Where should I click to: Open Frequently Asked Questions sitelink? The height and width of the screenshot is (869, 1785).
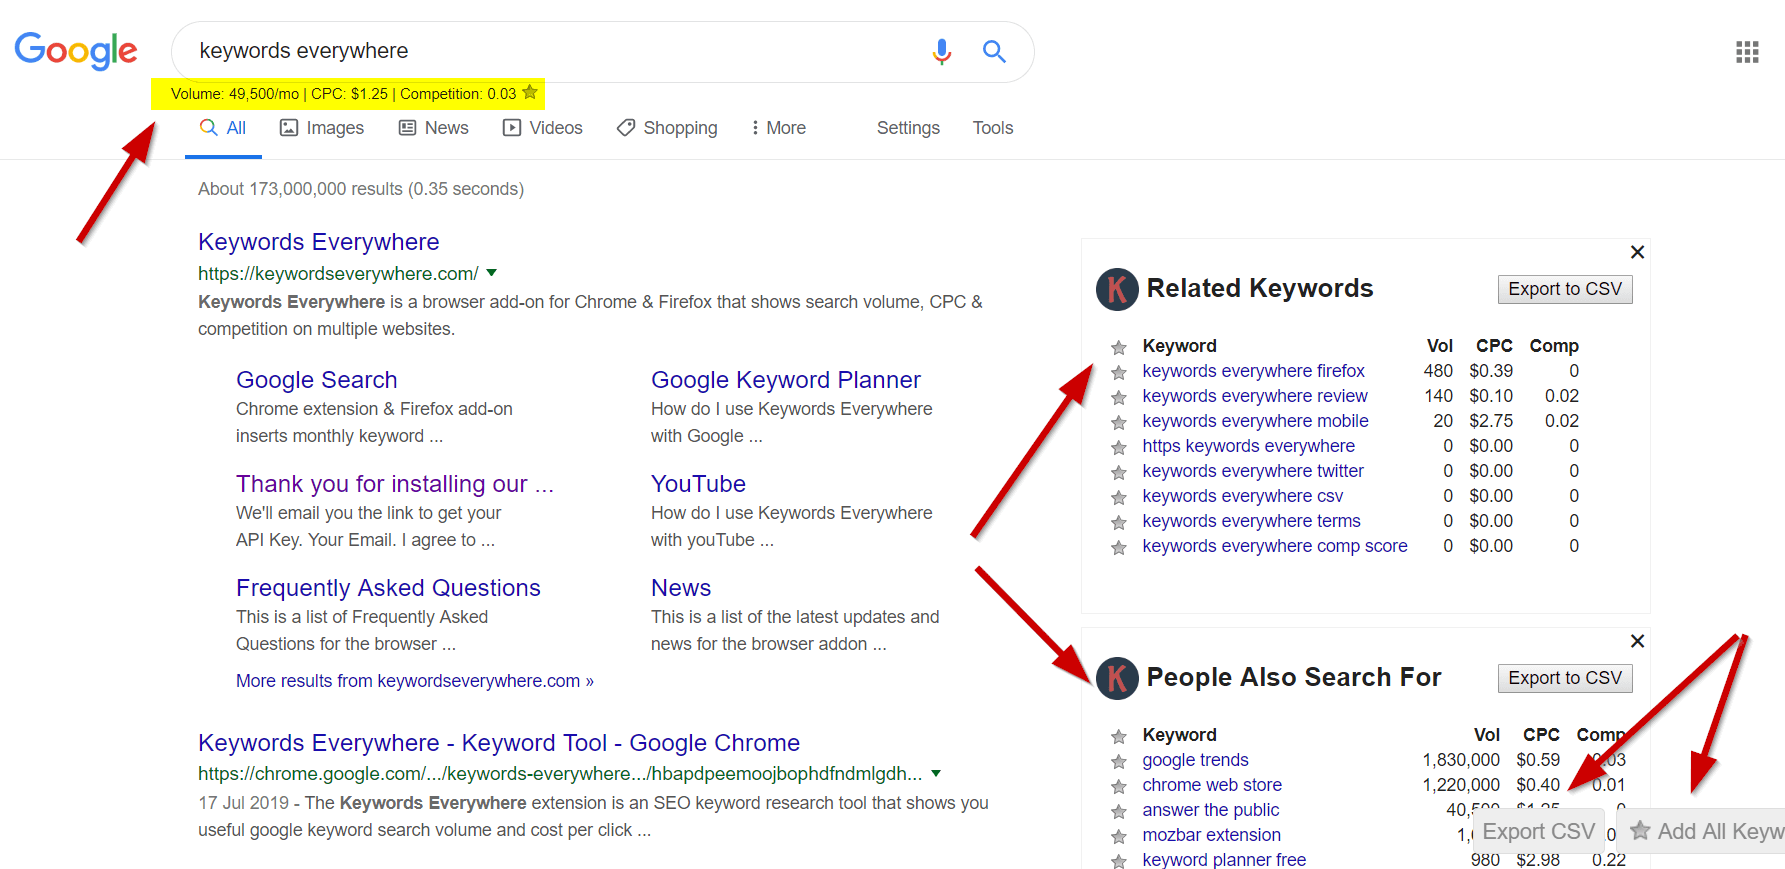[388, 588]
